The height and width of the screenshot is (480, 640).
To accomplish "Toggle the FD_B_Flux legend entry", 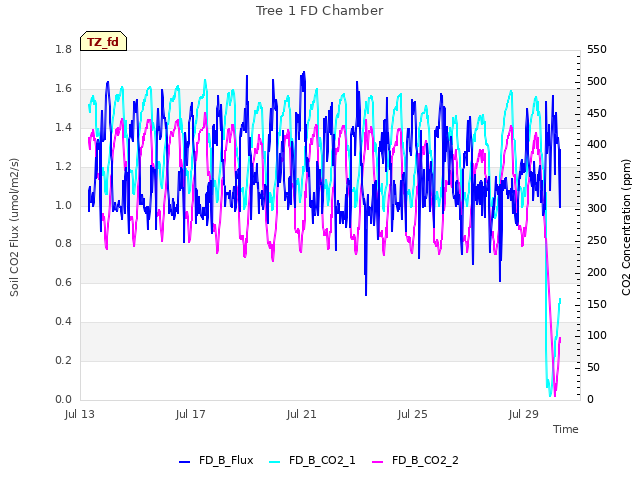I will click(216, 460).
